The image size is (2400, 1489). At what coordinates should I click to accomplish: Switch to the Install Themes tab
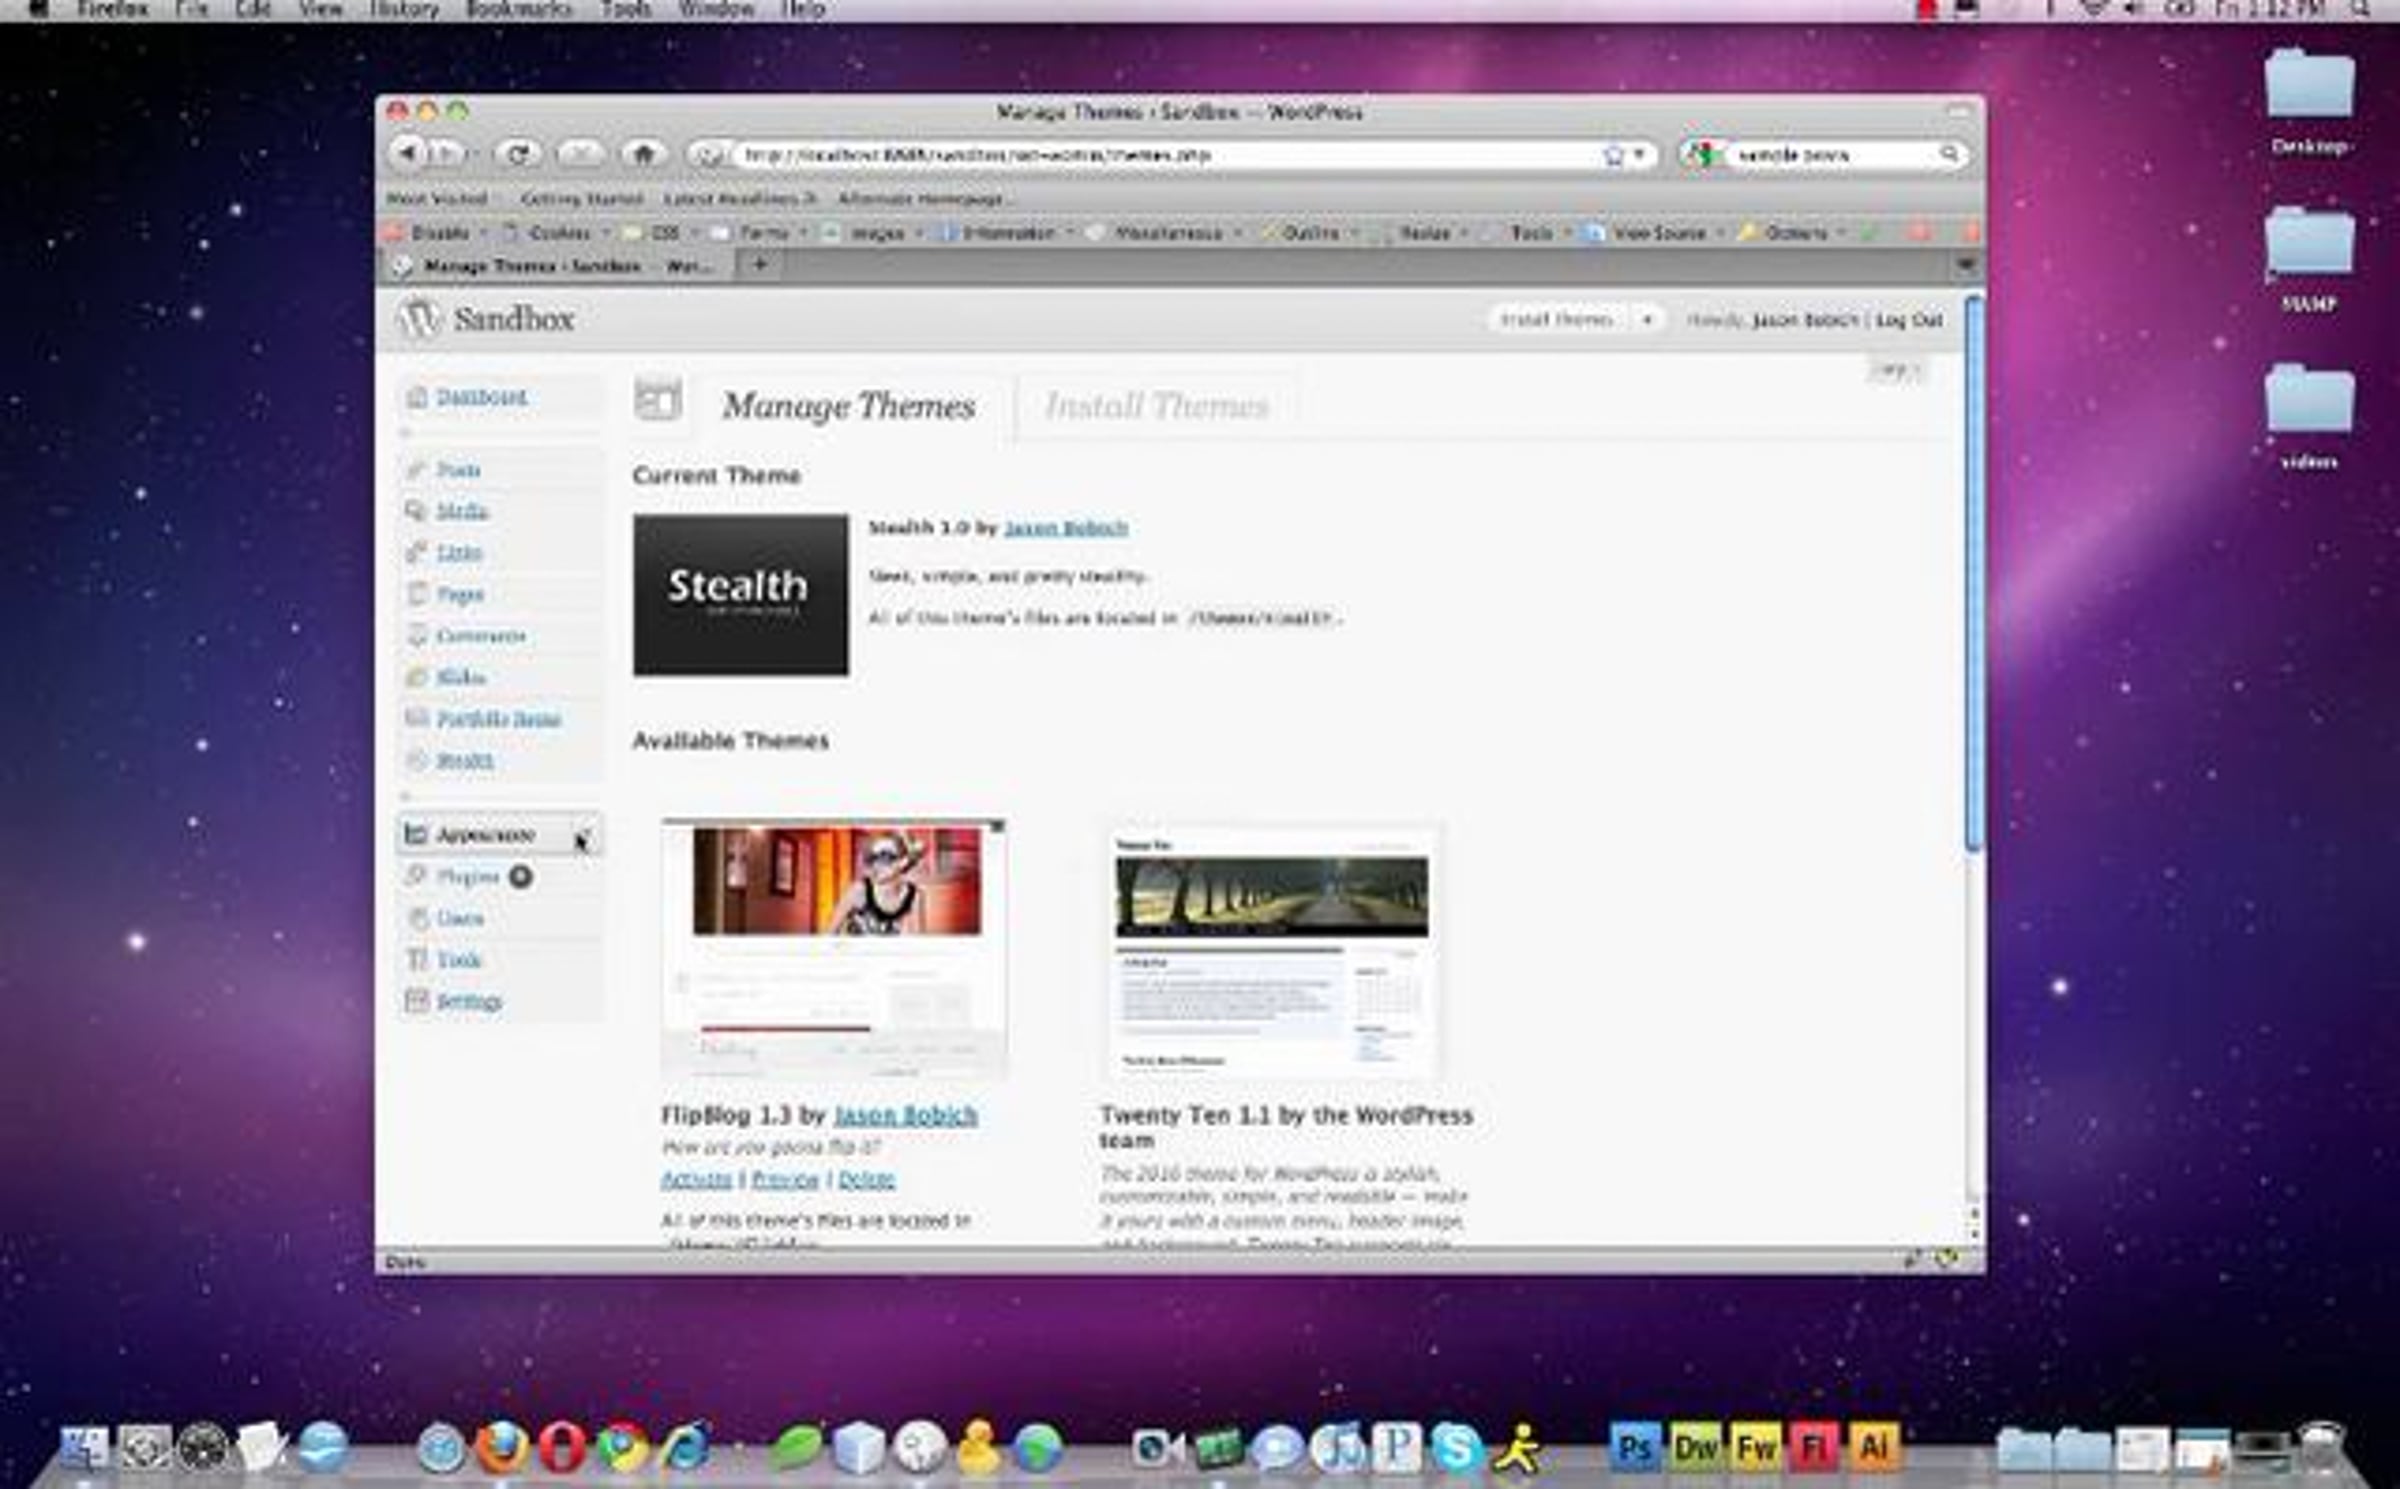[x=1156, y=406]
